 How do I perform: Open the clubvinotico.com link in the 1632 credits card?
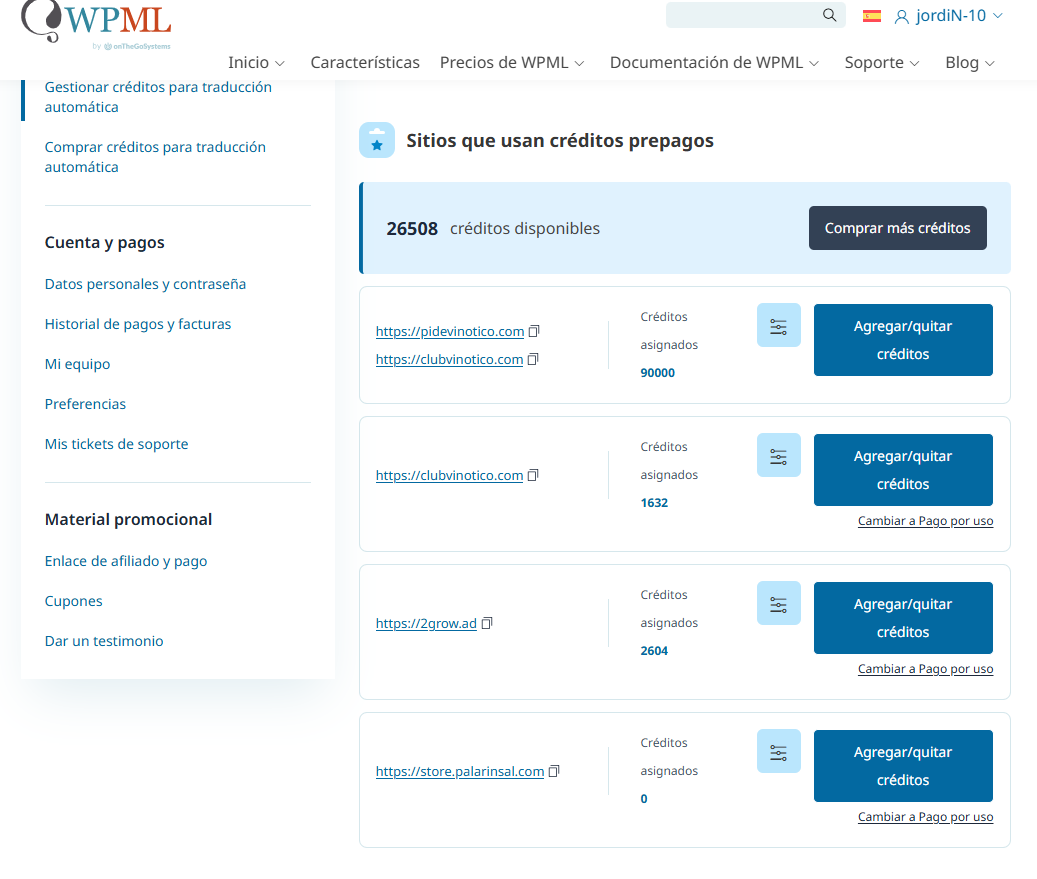point(449,476)
